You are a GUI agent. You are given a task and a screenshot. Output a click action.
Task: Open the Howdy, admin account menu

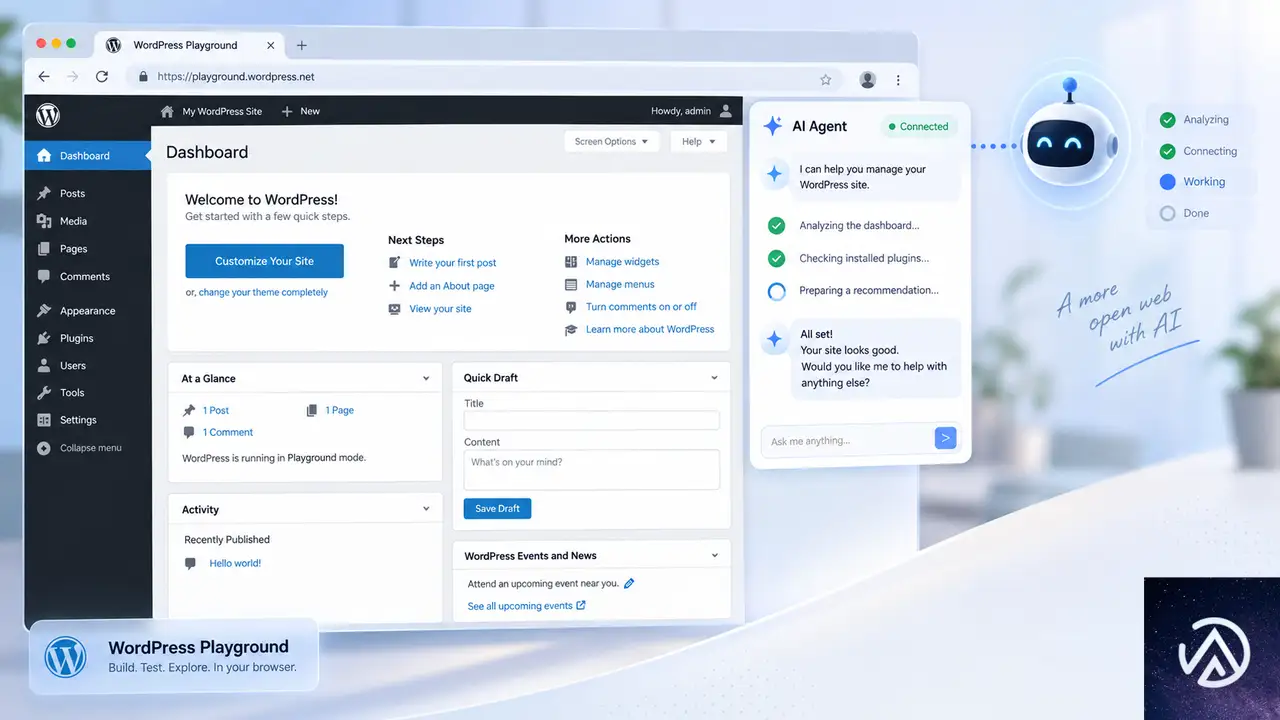point(692,111)
